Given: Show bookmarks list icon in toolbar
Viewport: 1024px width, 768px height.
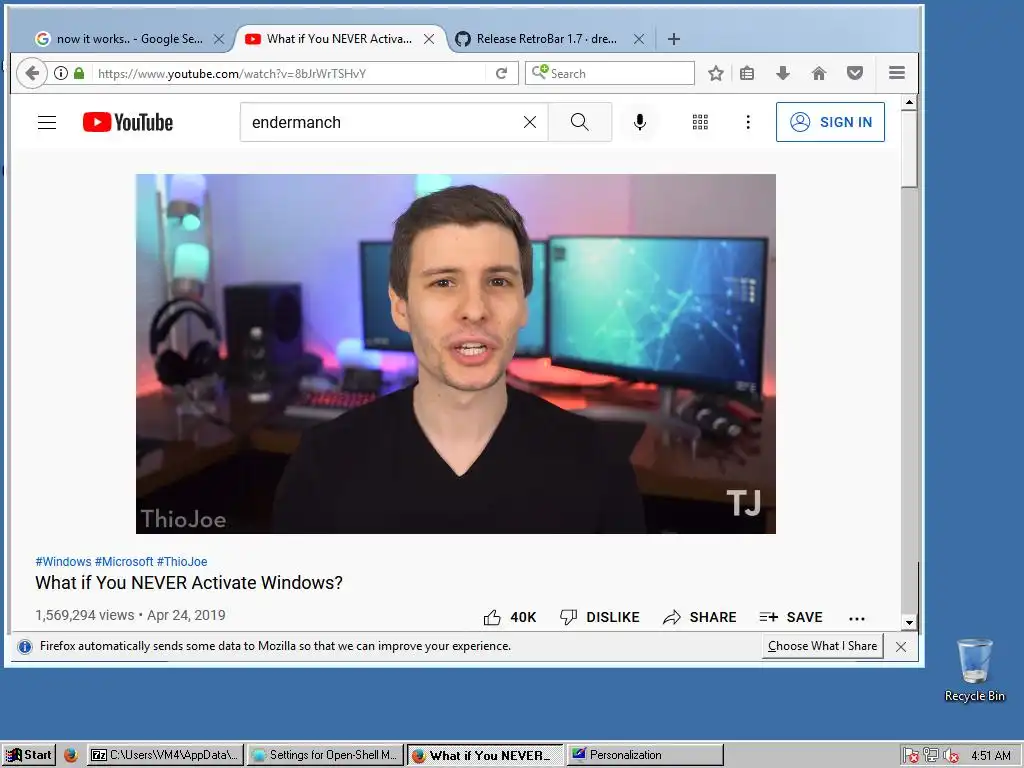Looking at the screenshot, I should point(747,73).
